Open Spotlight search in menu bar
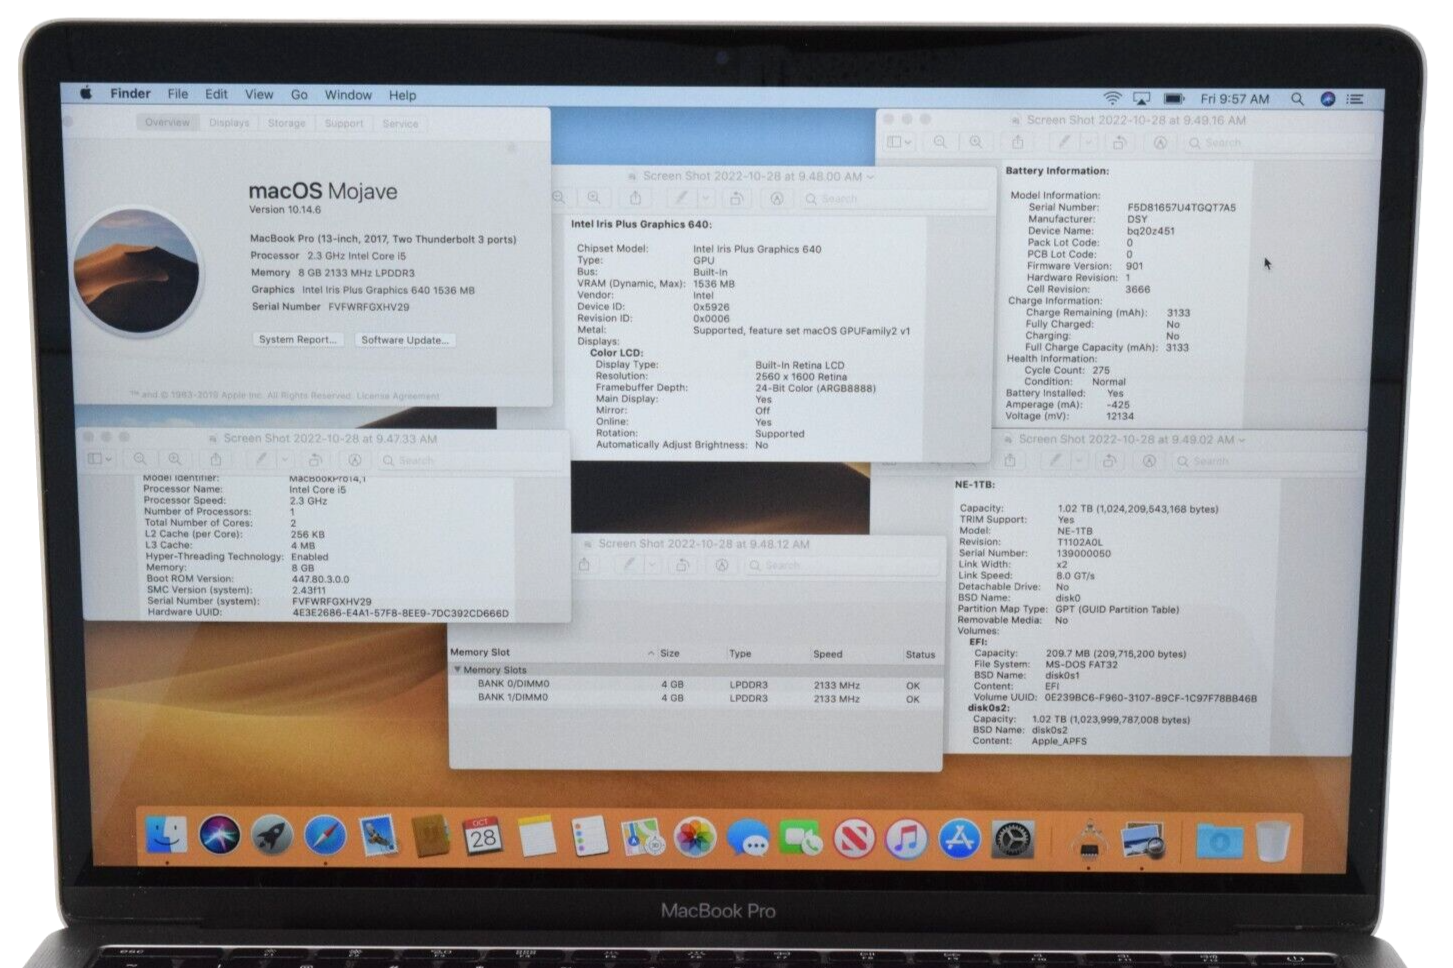The width and height of the screenshot is (1453, 968). 1297,99
